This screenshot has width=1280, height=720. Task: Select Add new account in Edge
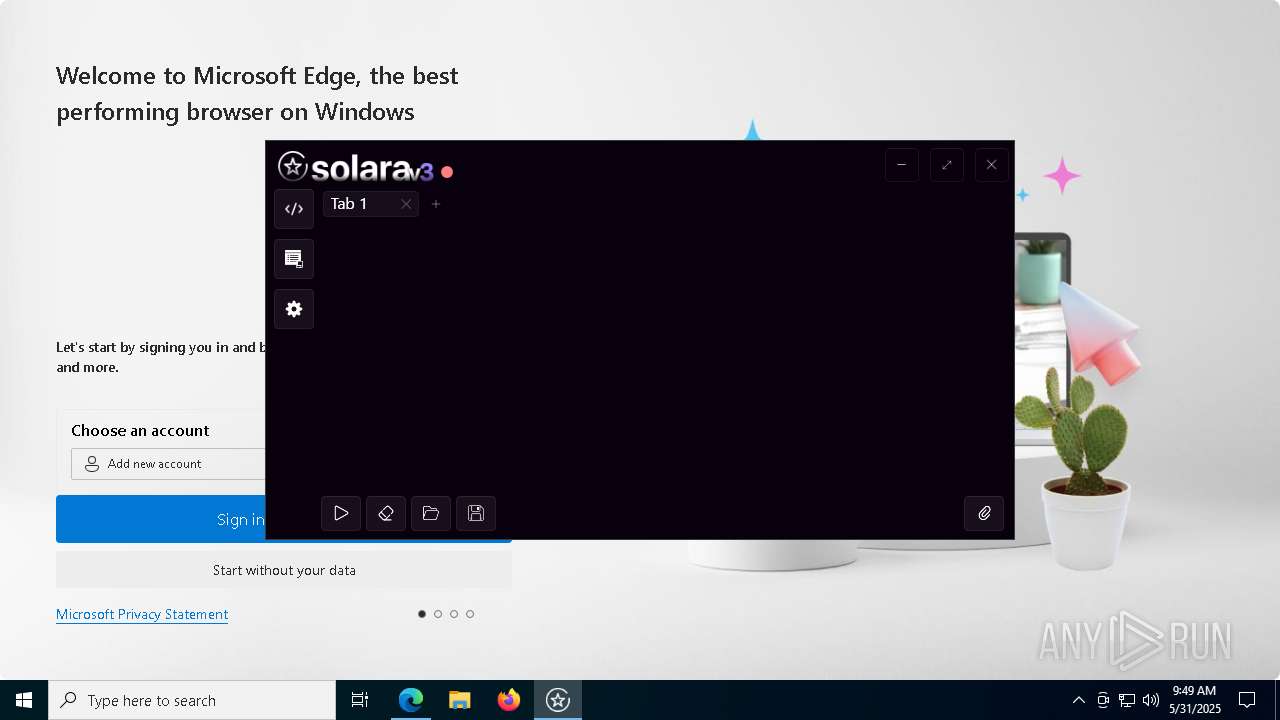(168, 464)
